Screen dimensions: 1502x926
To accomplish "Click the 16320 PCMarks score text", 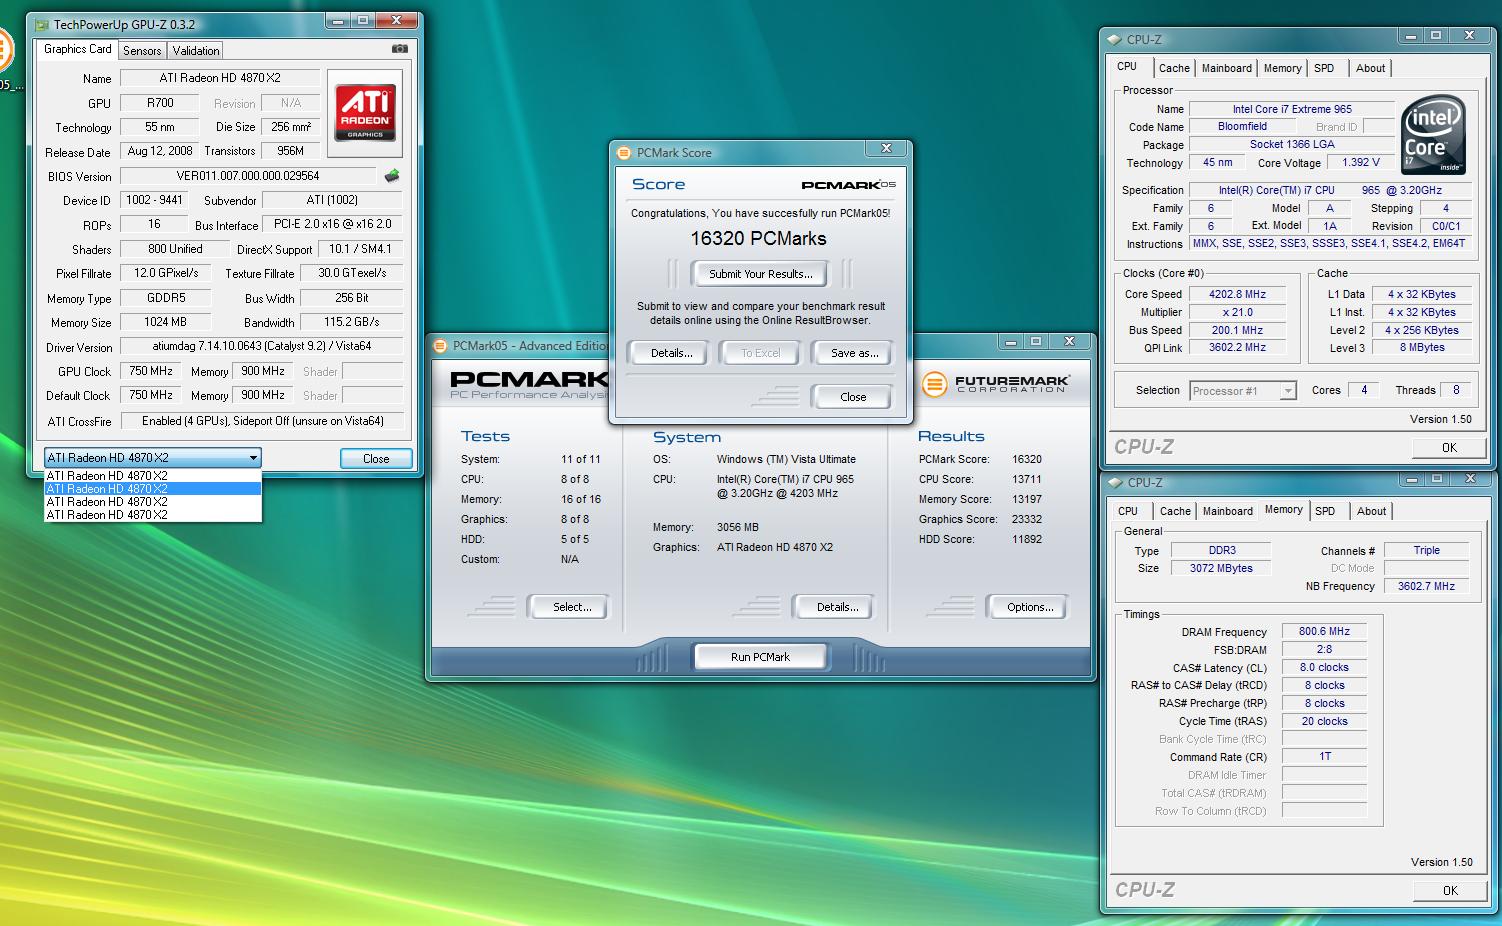I will click(x=758, y=239).
